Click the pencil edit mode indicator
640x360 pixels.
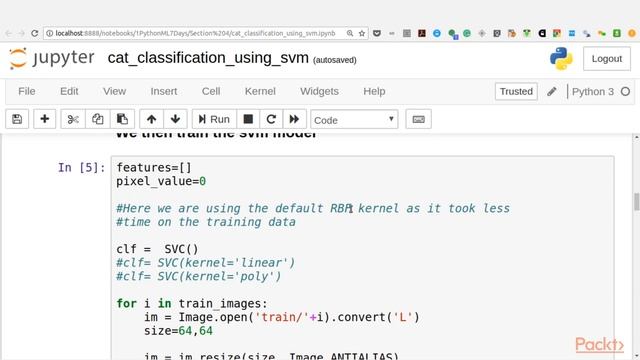[552, 91]
